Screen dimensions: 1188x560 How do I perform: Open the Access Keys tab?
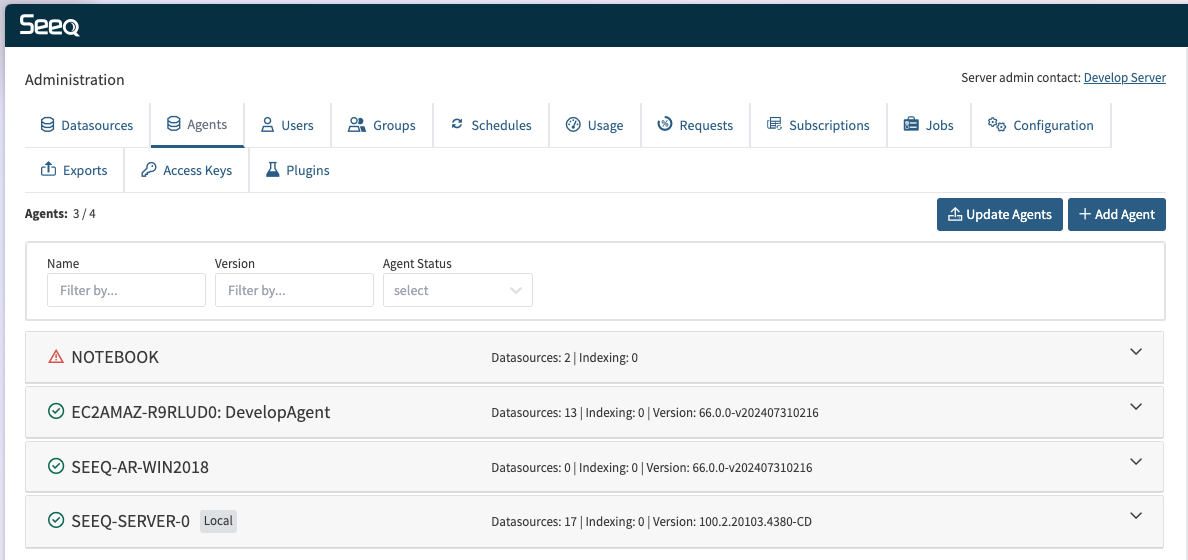pos(186,170)
